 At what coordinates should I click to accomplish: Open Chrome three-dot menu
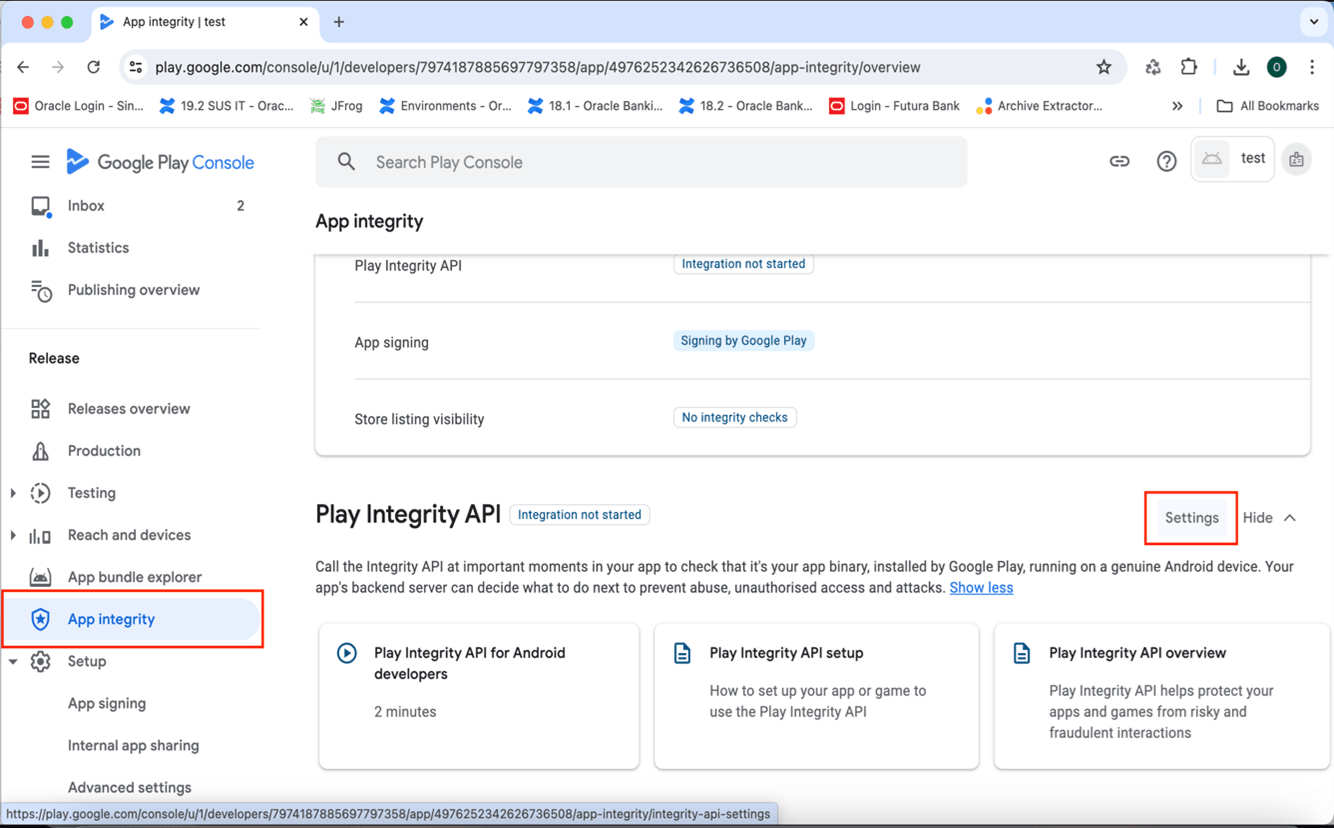point(1312,67)
